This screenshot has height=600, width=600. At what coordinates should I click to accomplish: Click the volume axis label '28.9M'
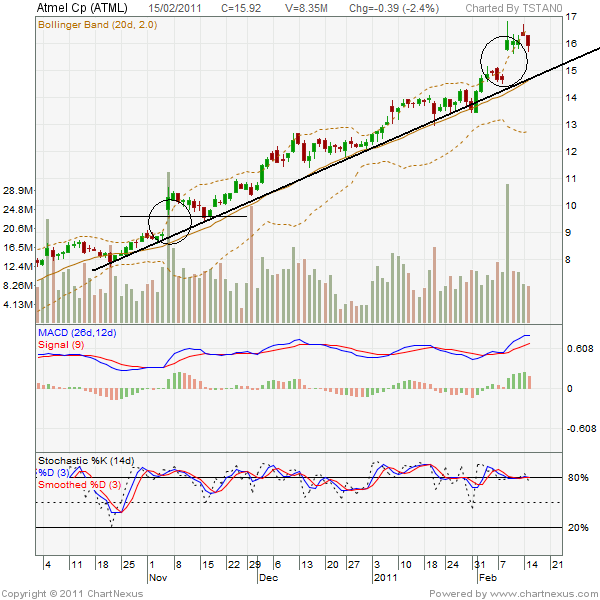coord(18,191)
